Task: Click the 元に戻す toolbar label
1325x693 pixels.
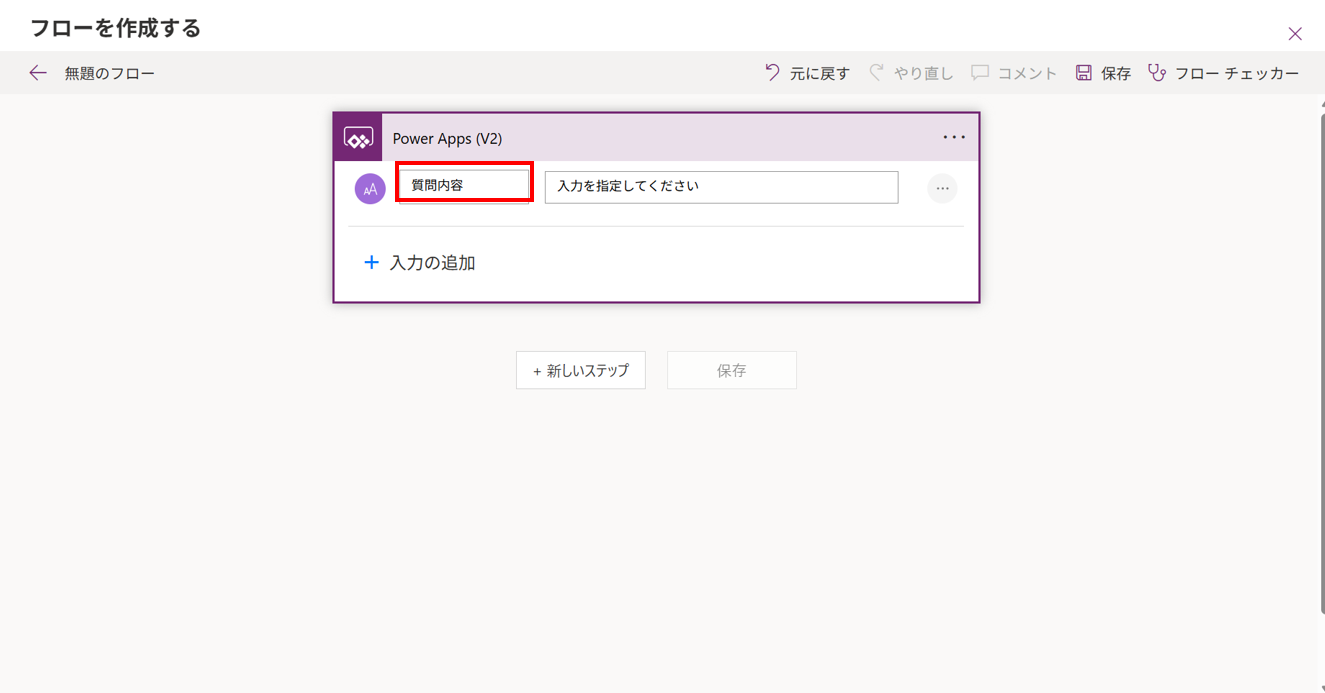Action: click(x=820, y=74)
